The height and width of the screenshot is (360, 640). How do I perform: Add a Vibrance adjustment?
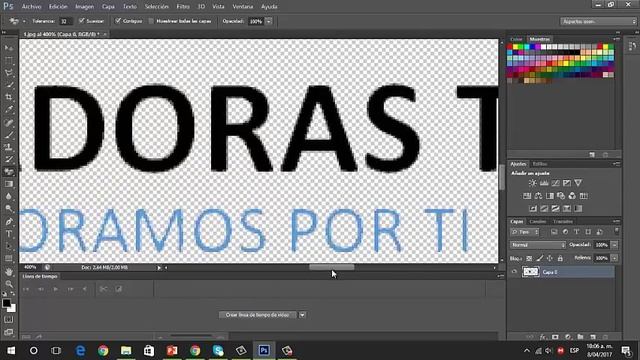pyautogui.click(x=578, y=183)
